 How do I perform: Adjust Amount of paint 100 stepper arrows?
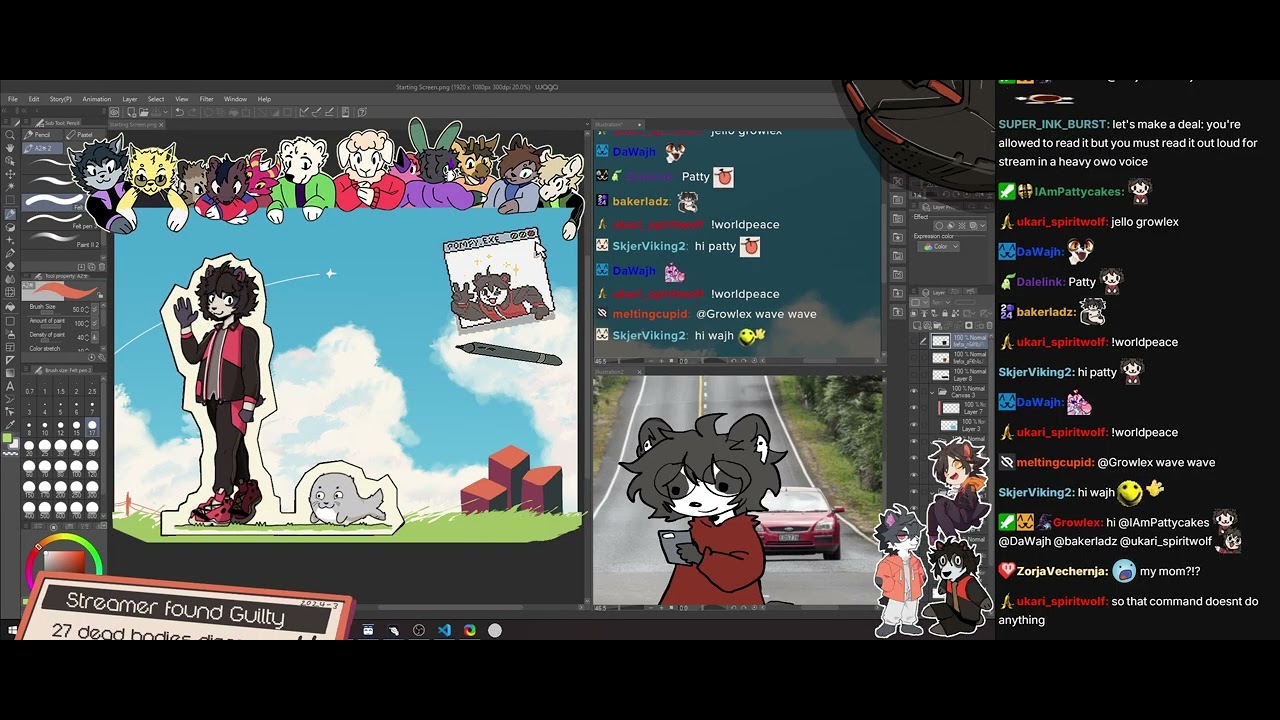[87, 323]
